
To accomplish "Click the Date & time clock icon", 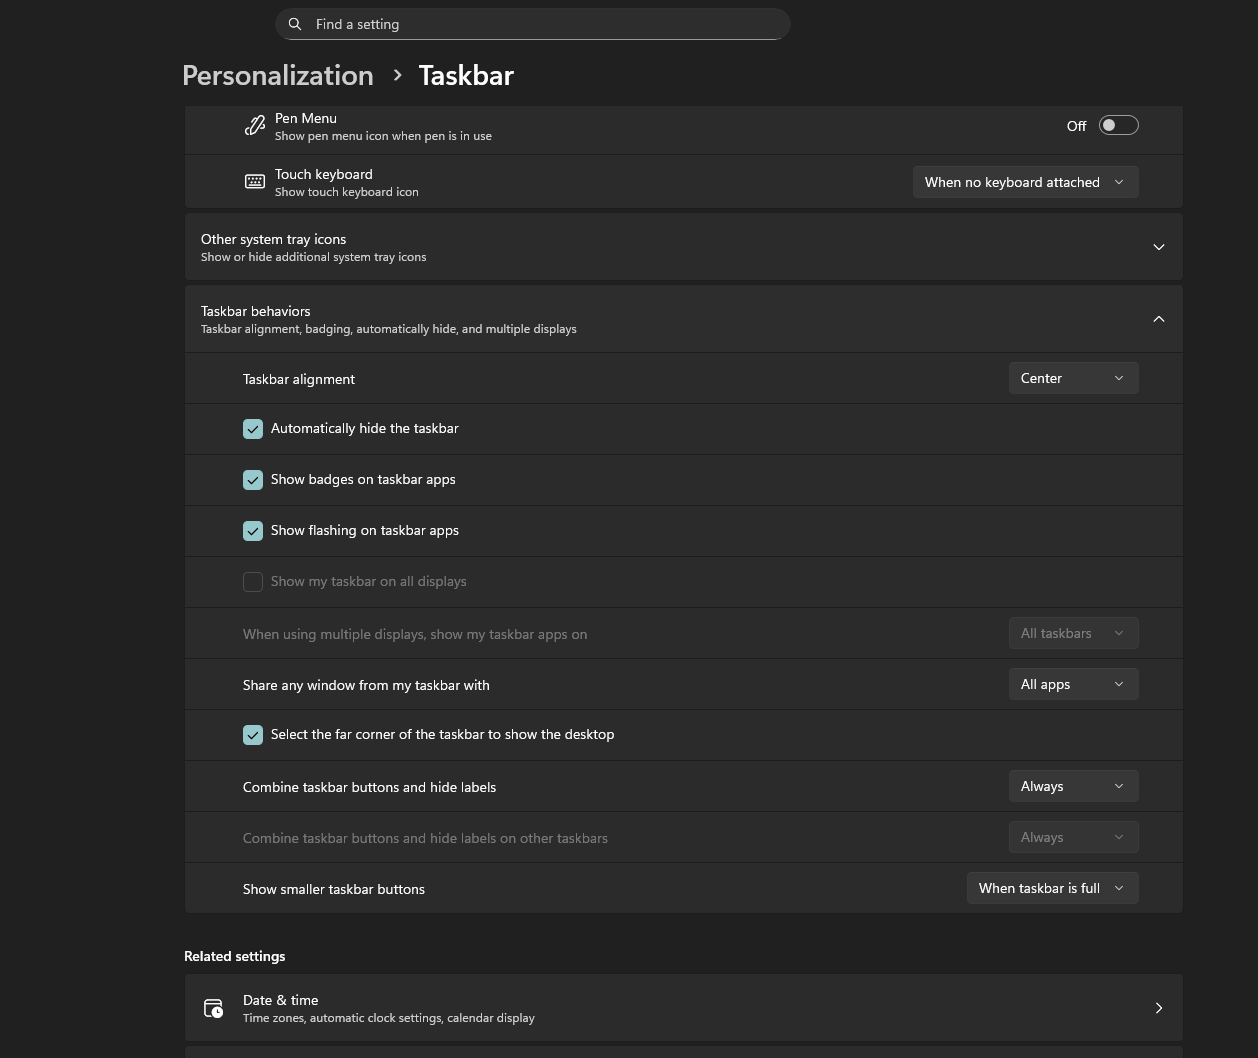I will tap(213, 1008).
